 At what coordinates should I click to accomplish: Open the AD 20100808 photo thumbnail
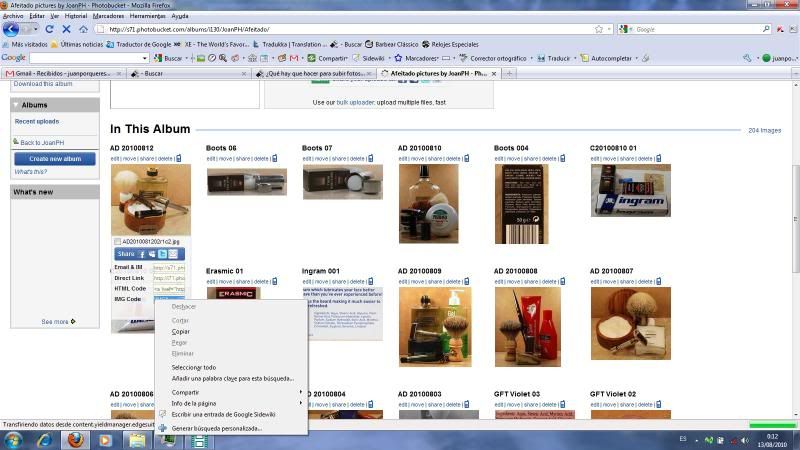(528, 327)
